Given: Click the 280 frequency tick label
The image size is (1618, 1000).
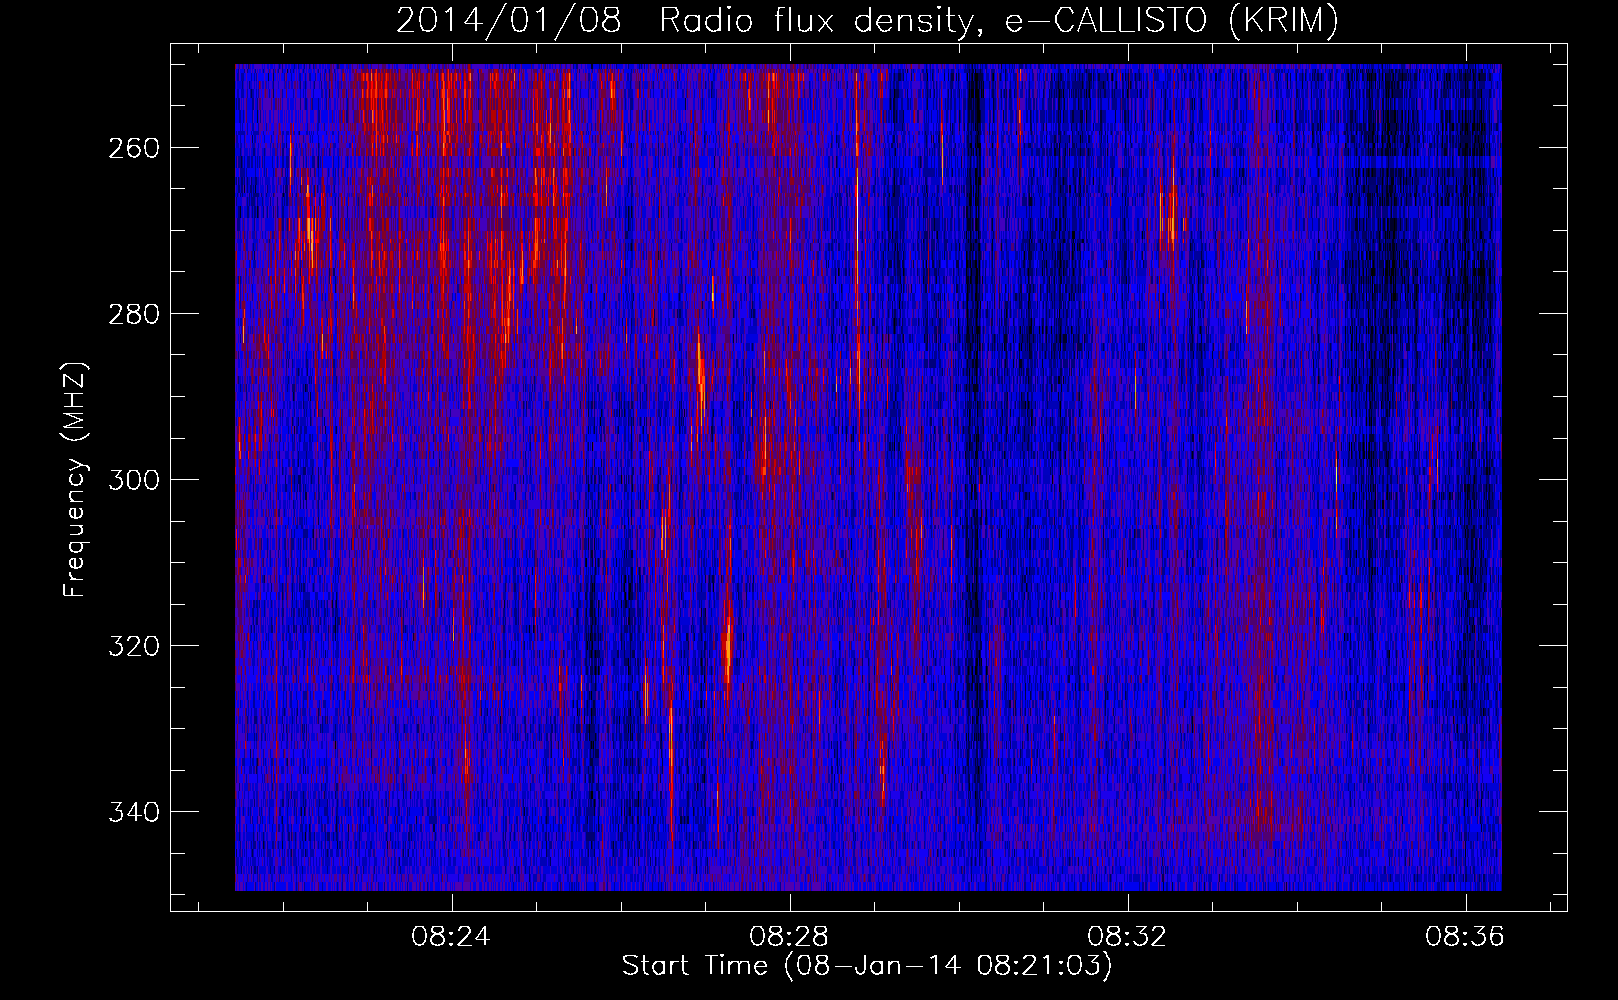Looking at the screenshot, I should 133,314.
